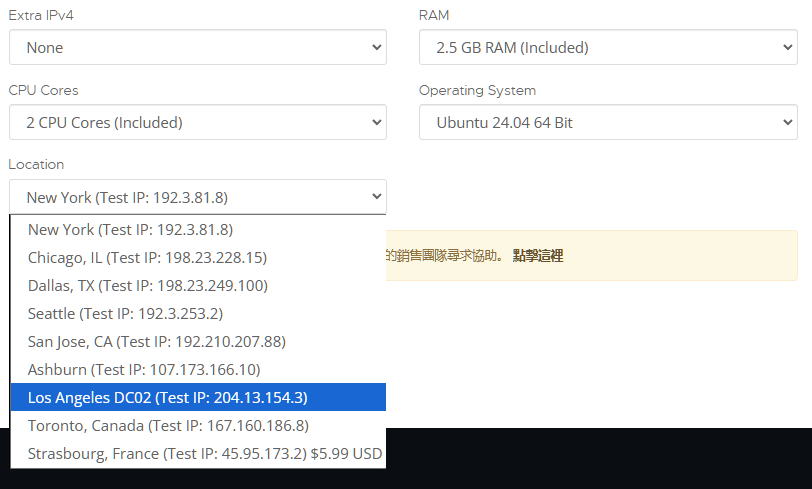Click the RAM dropdown chevron arrow

(x=787, y=47)
